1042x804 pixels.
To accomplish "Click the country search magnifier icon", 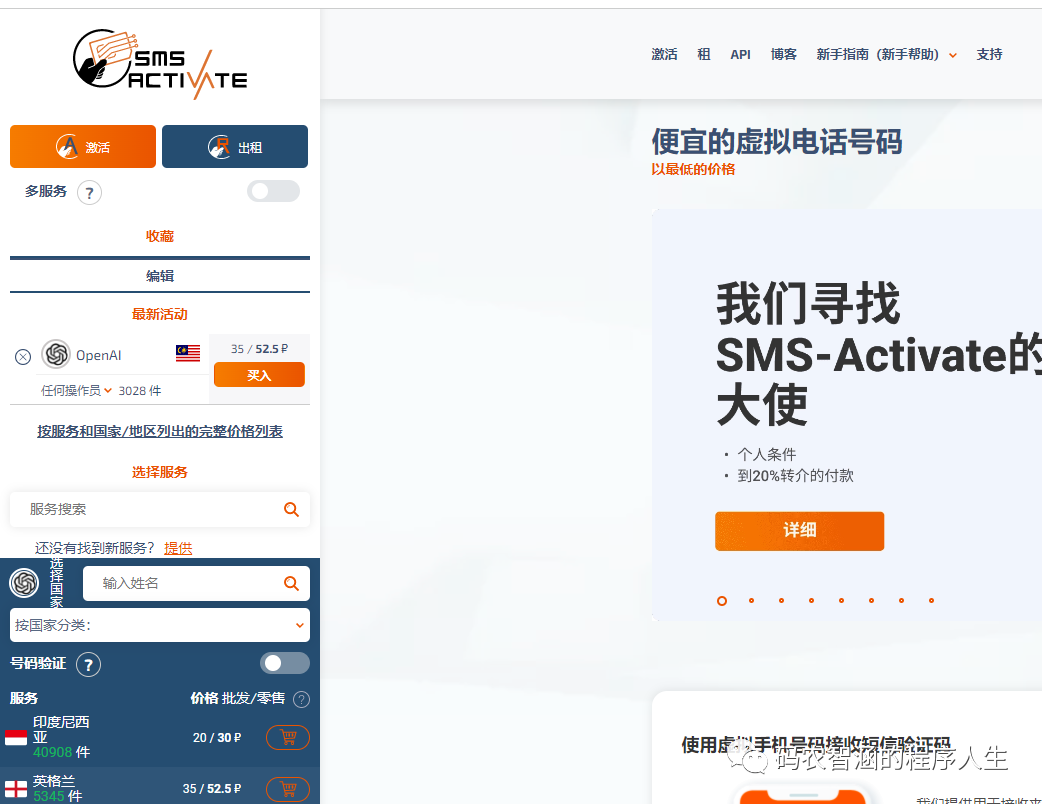I will point(291,583).
